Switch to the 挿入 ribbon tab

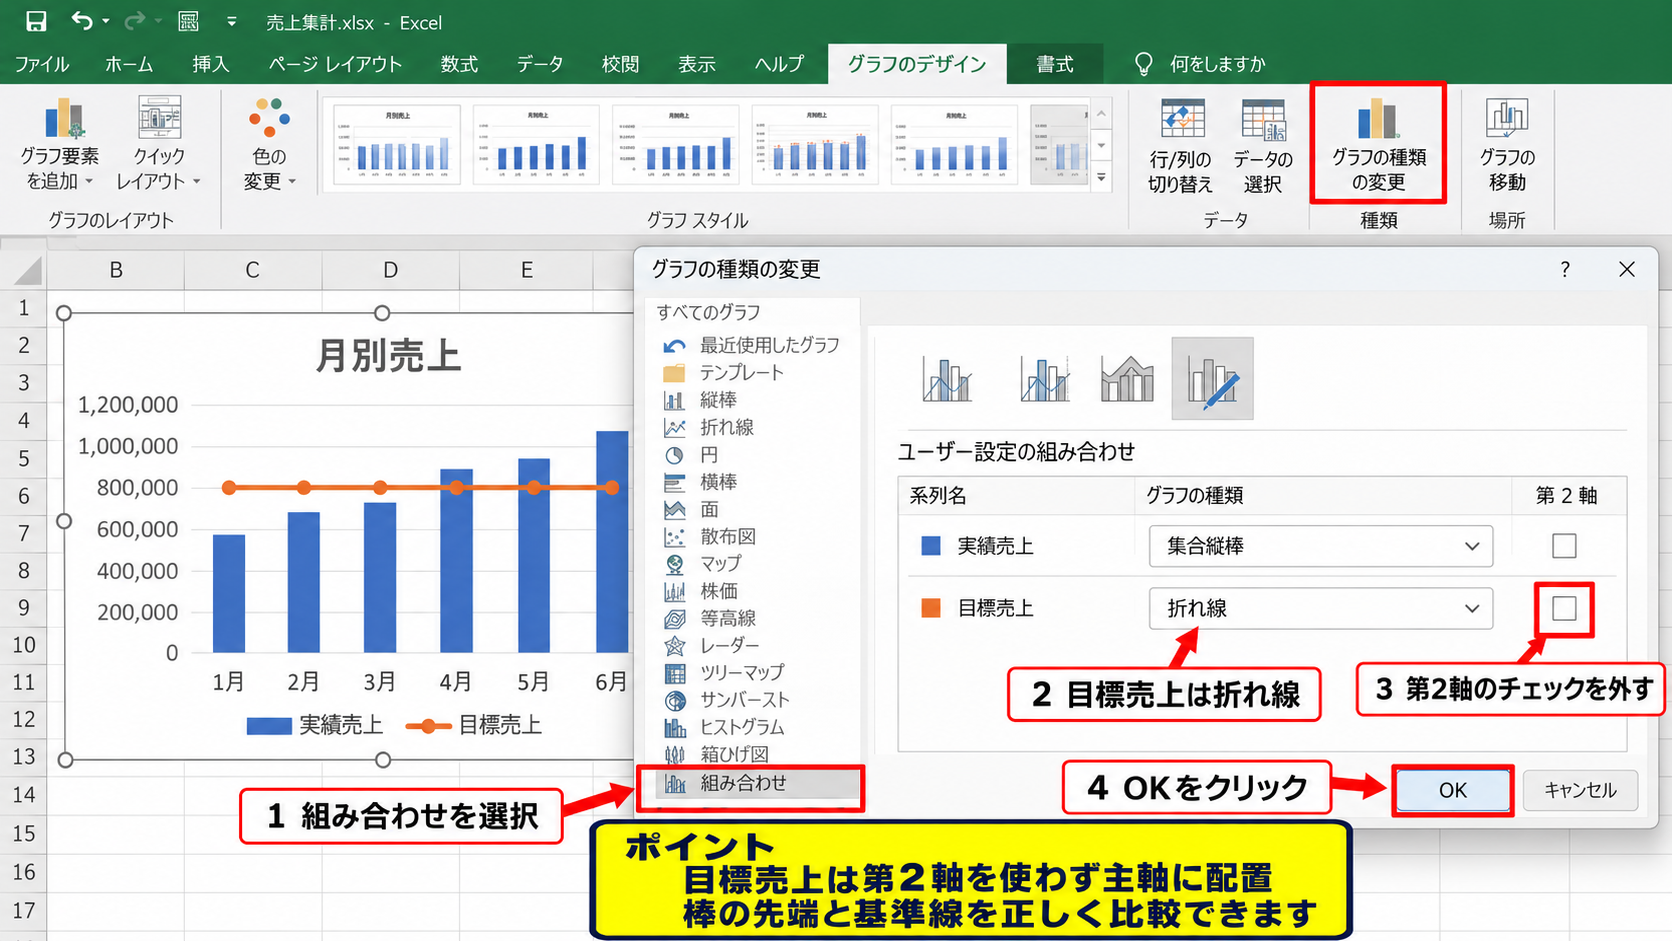tap(211, 64)
